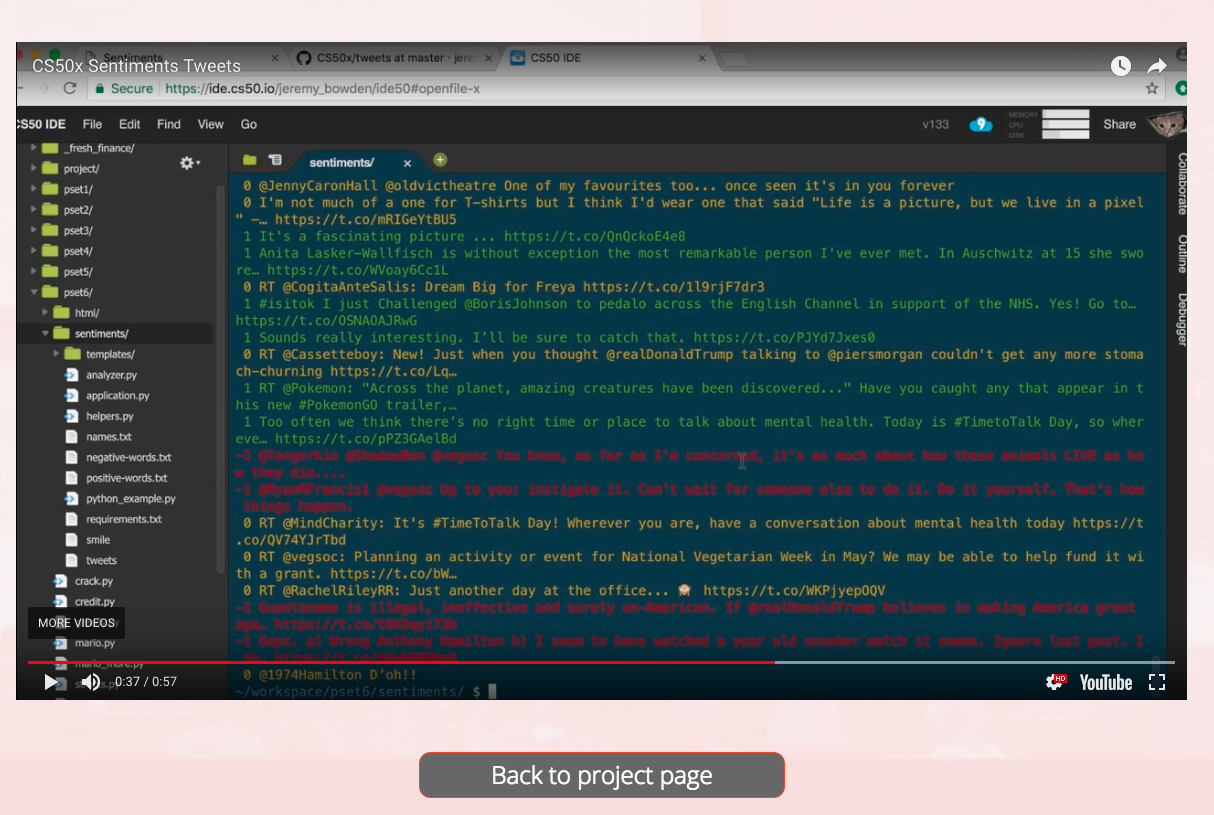Viewport: 1214px width, 815px height.
Task: Click the Python file icon beside analyzer.py
Action: click(x=71, y=375)
